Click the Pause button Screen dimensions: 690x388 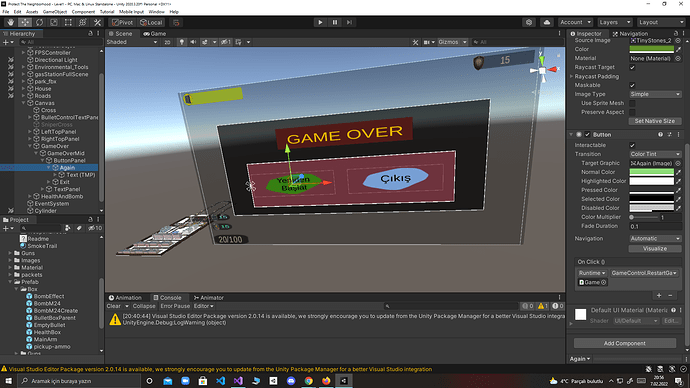click(334, 22)
